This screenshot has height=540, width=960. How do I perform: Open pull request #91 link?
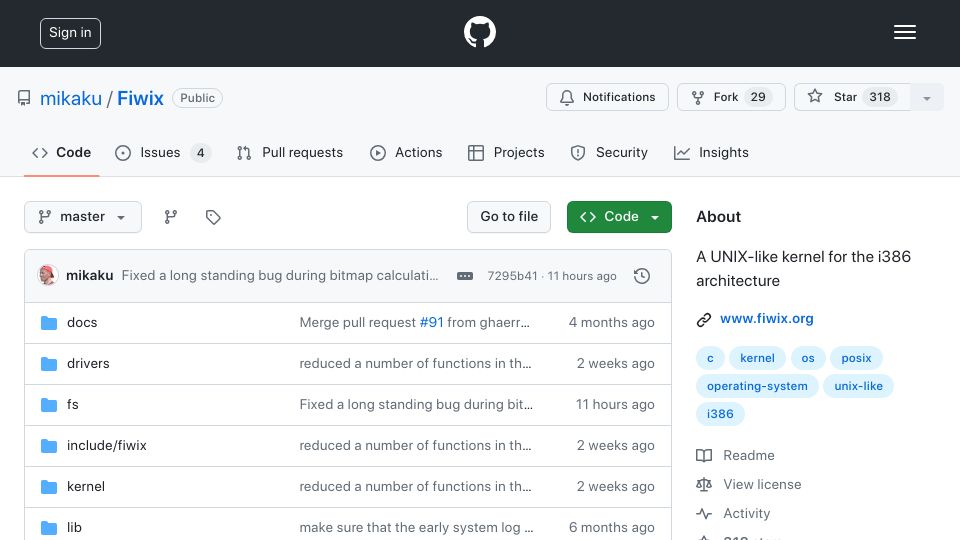[431, 323]
